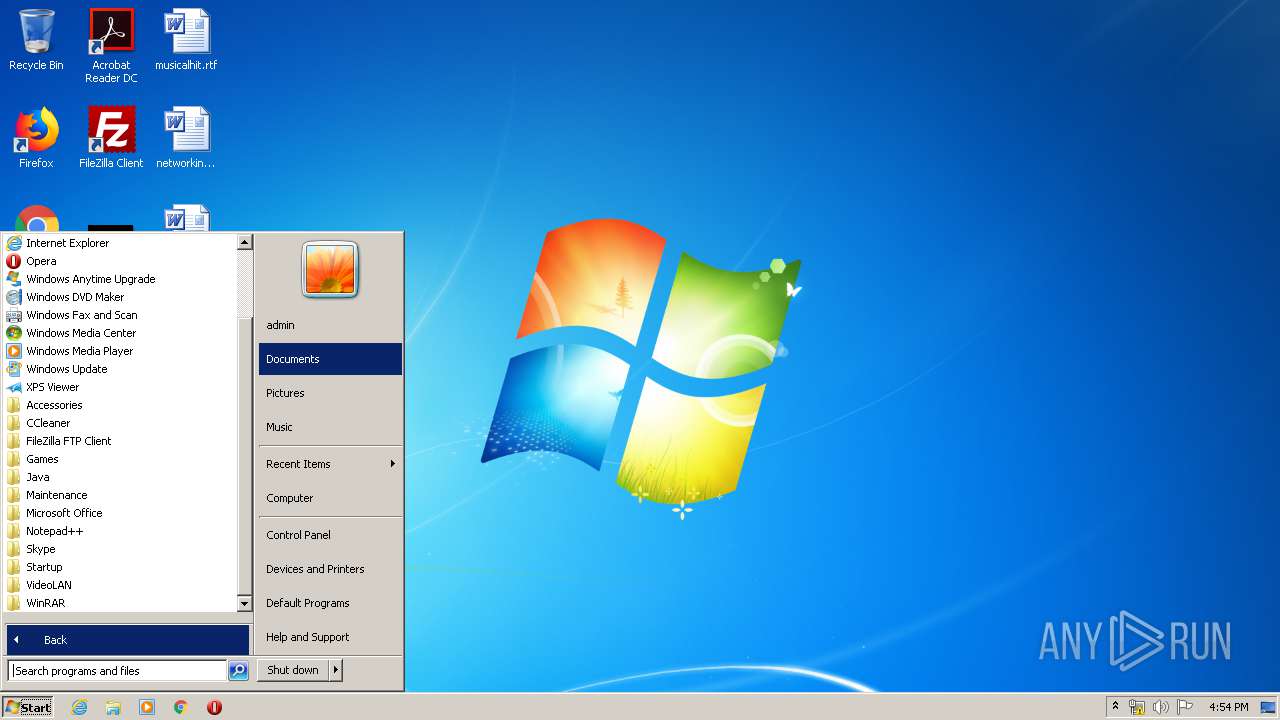Open Control Panel
This screenshot has height=720, width=1280.
pos(330,535)
